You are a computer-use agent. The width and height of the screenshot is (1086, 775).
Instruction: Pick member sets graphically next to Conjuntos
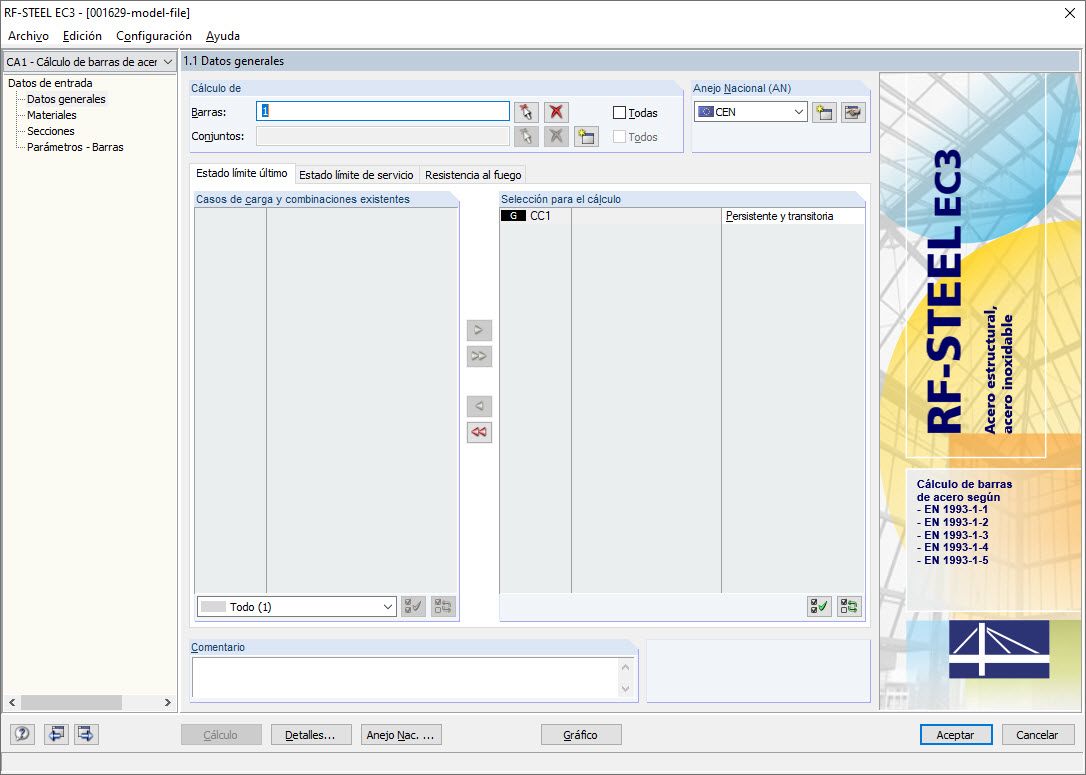coord(526,136)
